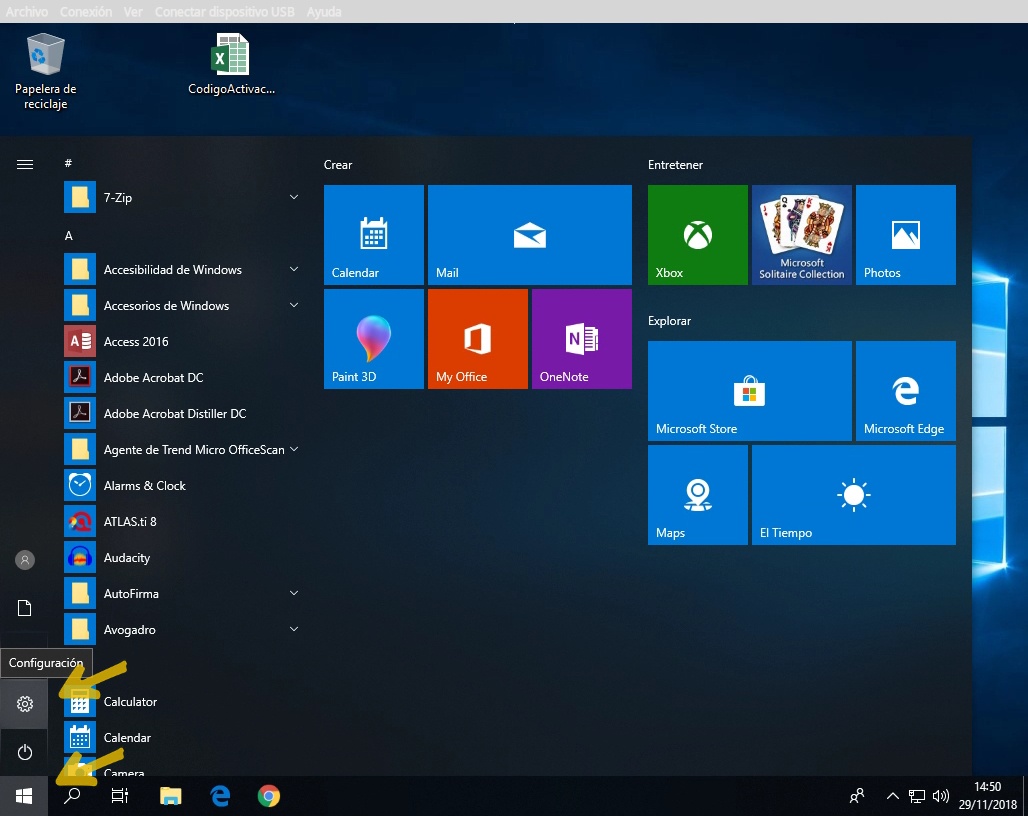Open the Microsoft Store tile
Image resolution: width=1028 pixels, height=816 pixels.
coord(749,391)
